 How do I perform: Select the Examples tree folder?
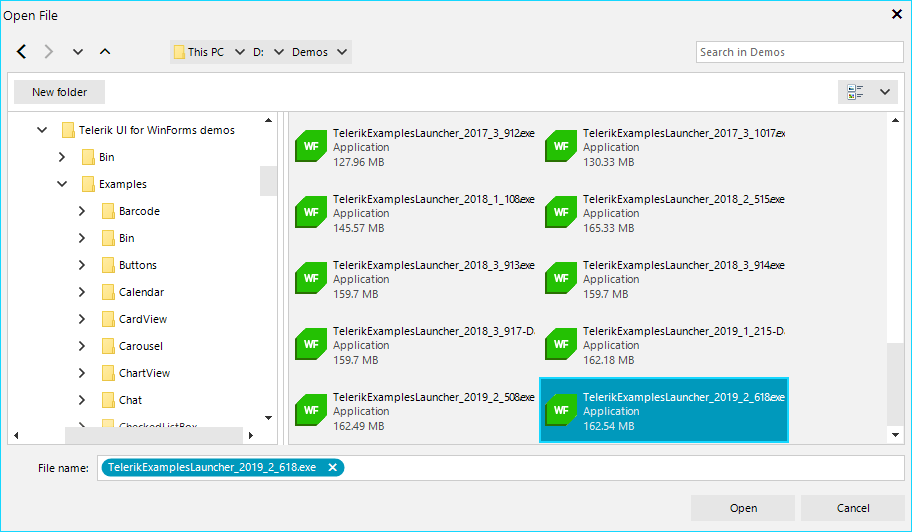123,184
